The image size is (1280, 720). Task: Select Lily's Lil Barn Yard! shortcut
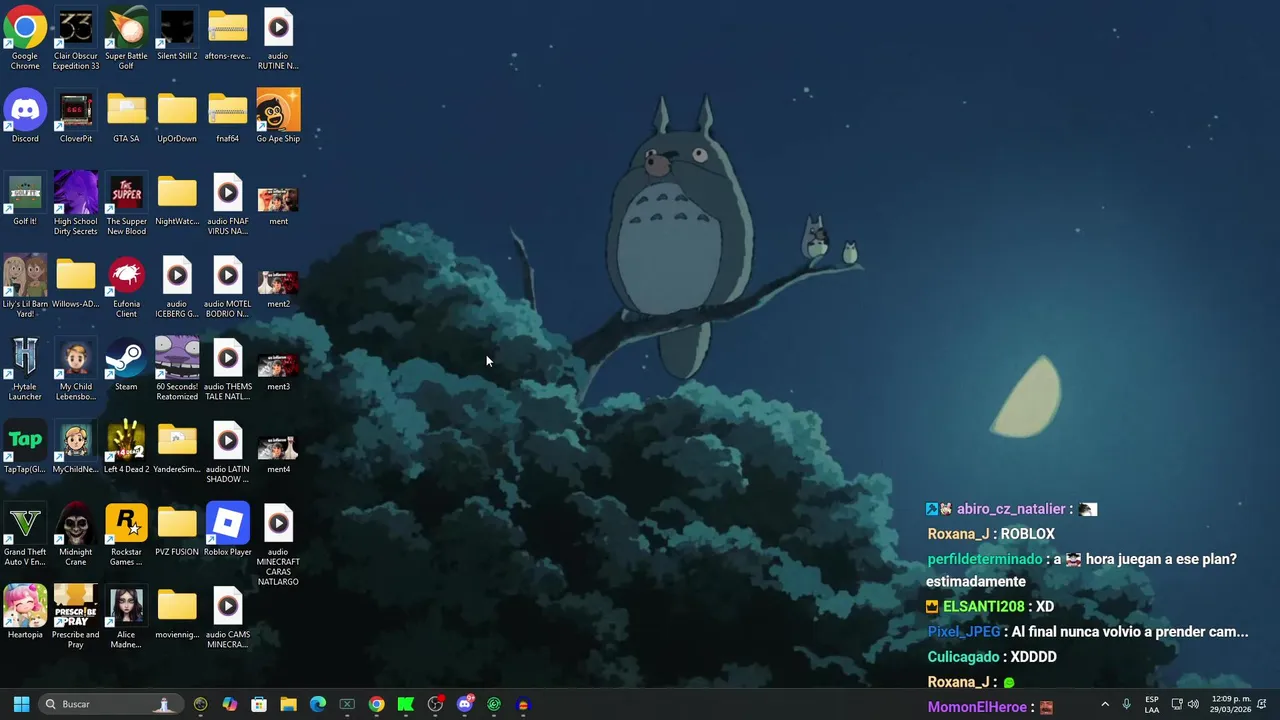coord(25,287)
